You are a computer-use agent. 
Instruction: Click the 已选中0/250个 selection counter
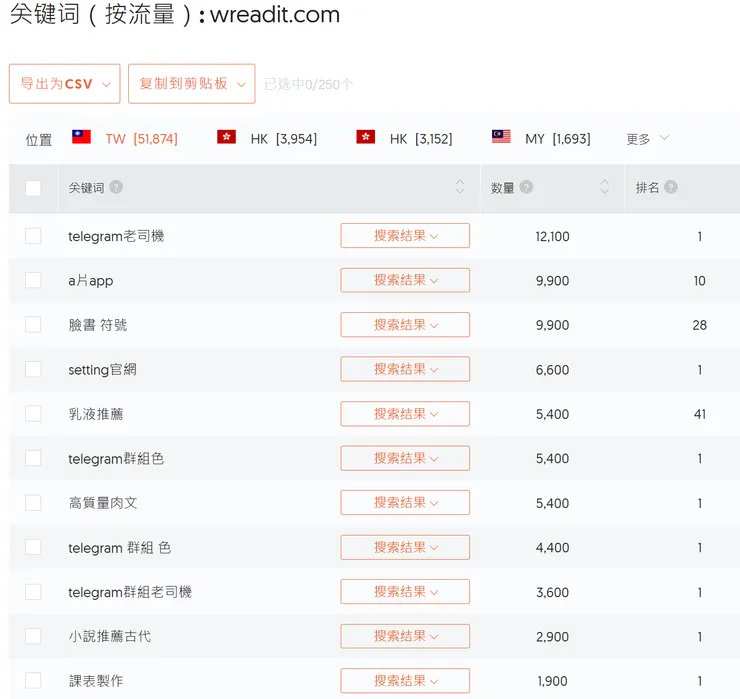(x=308, y=84)
